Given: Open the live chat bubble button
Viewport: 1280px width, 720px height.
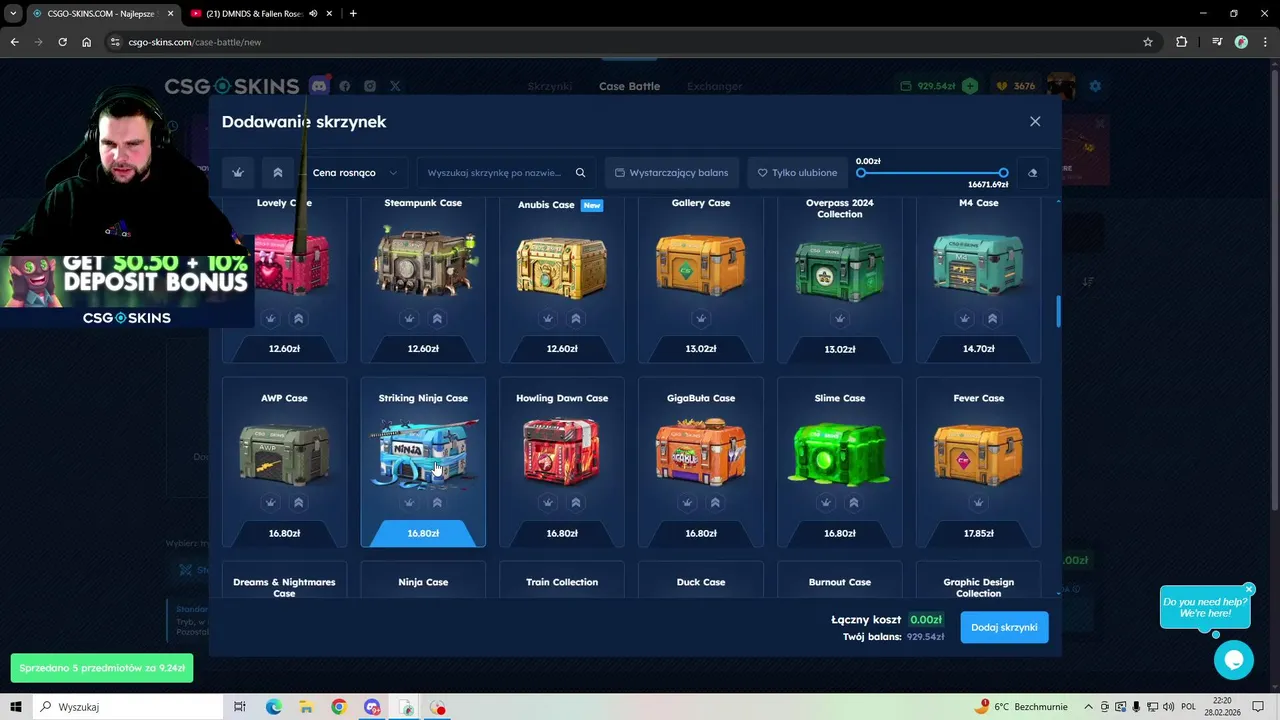Looking at the screenshot, I should pos(1233,660).
